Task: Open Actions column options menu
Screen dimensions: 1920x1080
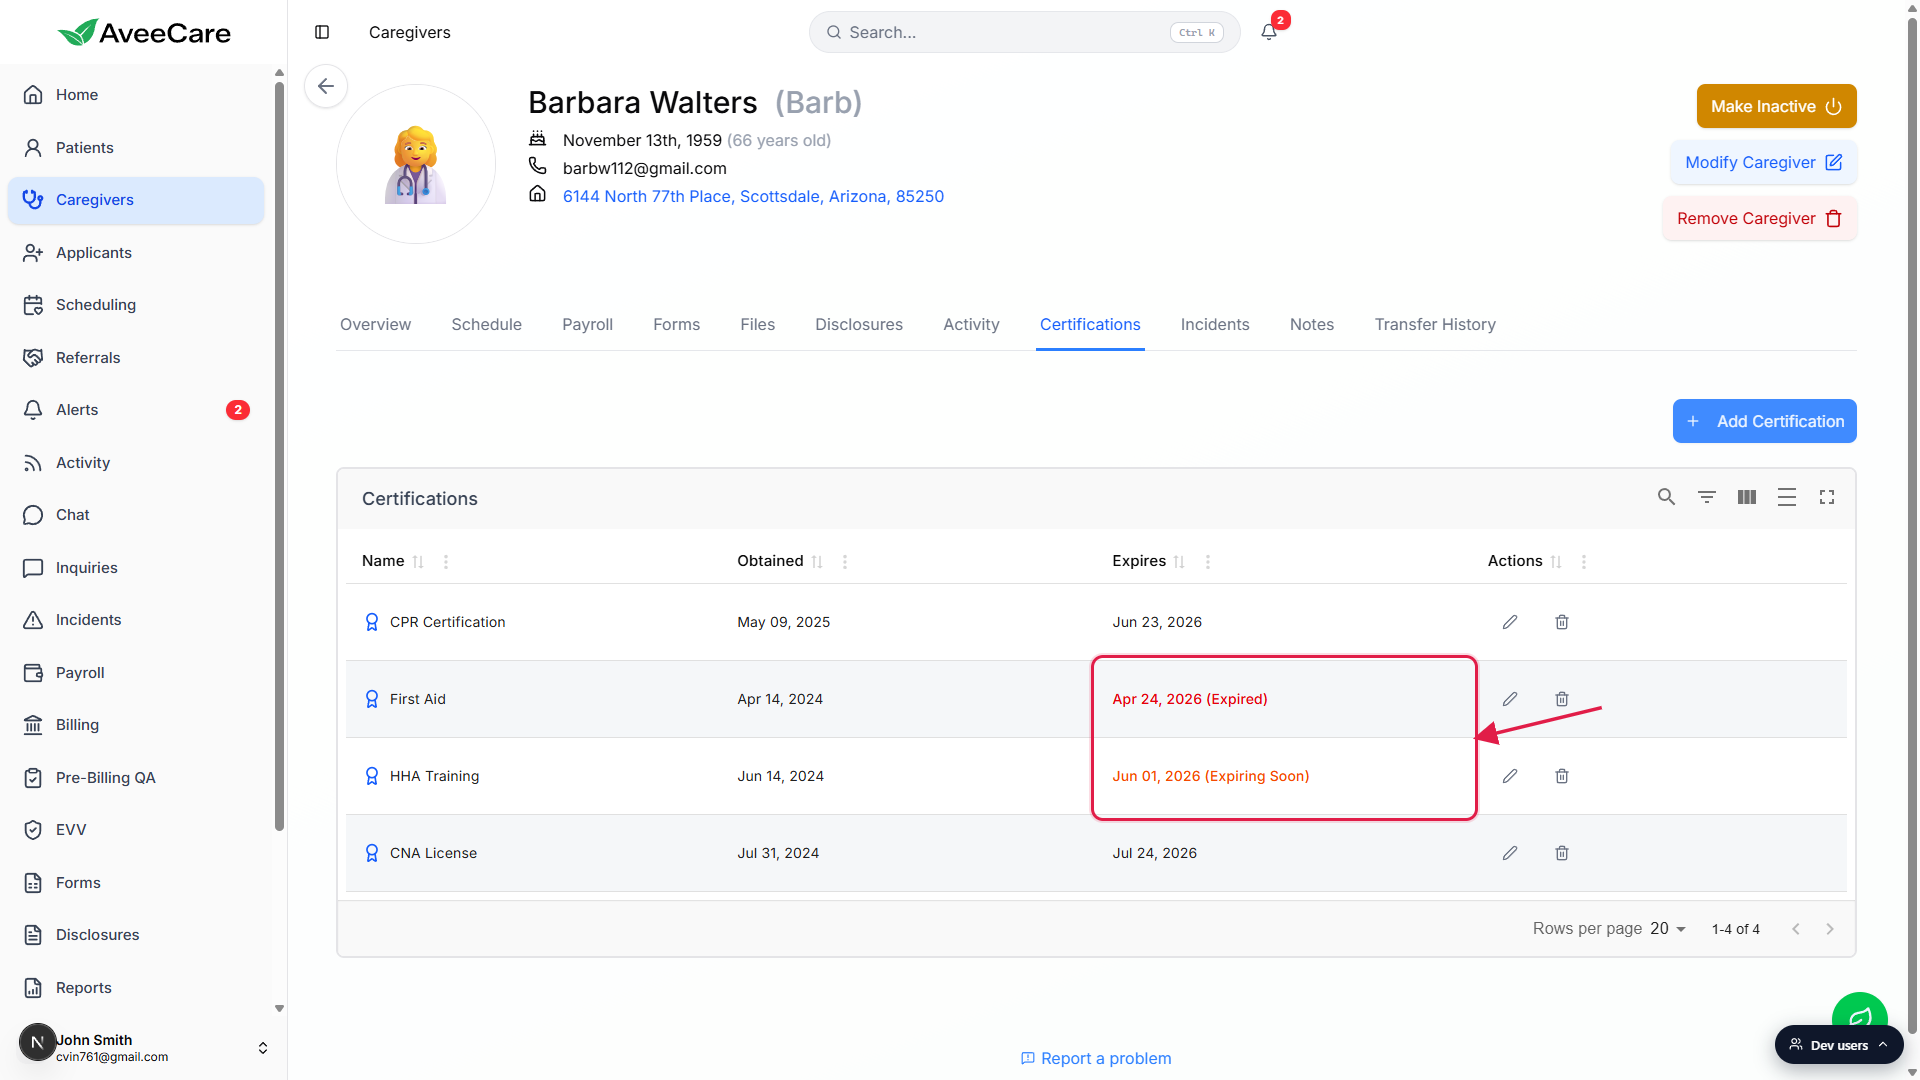Action: click(1584, 562)
